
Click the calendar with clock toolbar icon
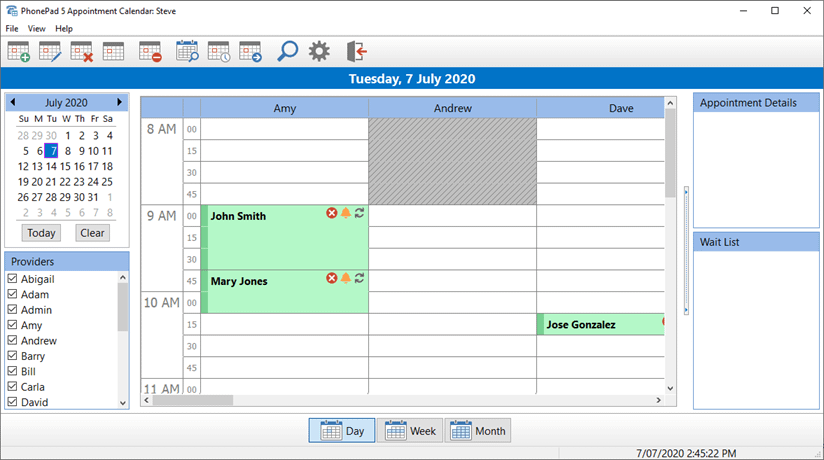tap(219, 52)
